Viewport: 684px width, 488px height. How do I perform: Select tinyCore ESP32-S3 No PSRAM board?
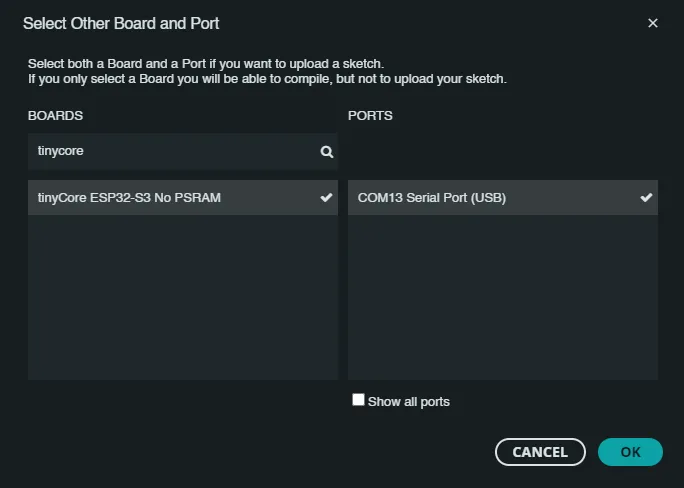coord(129,198)
